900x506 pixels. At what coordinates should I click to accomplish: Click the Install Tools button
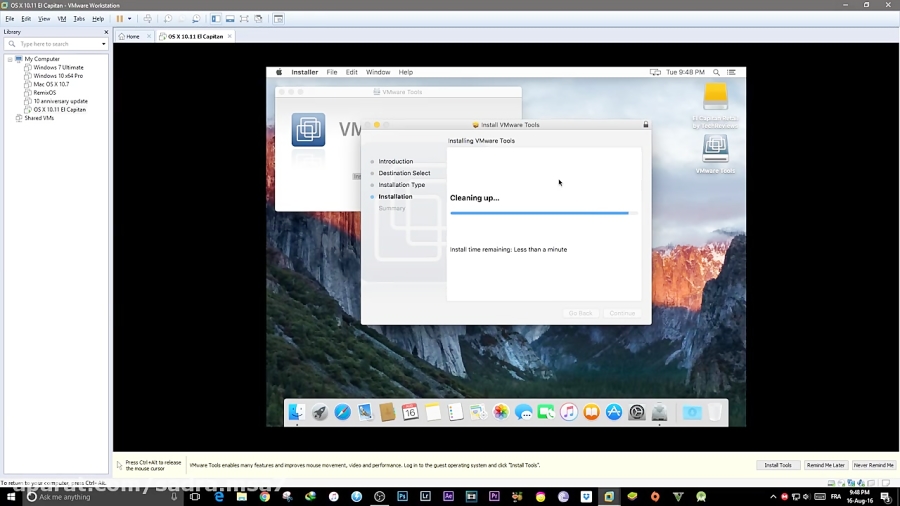point(778,465)
